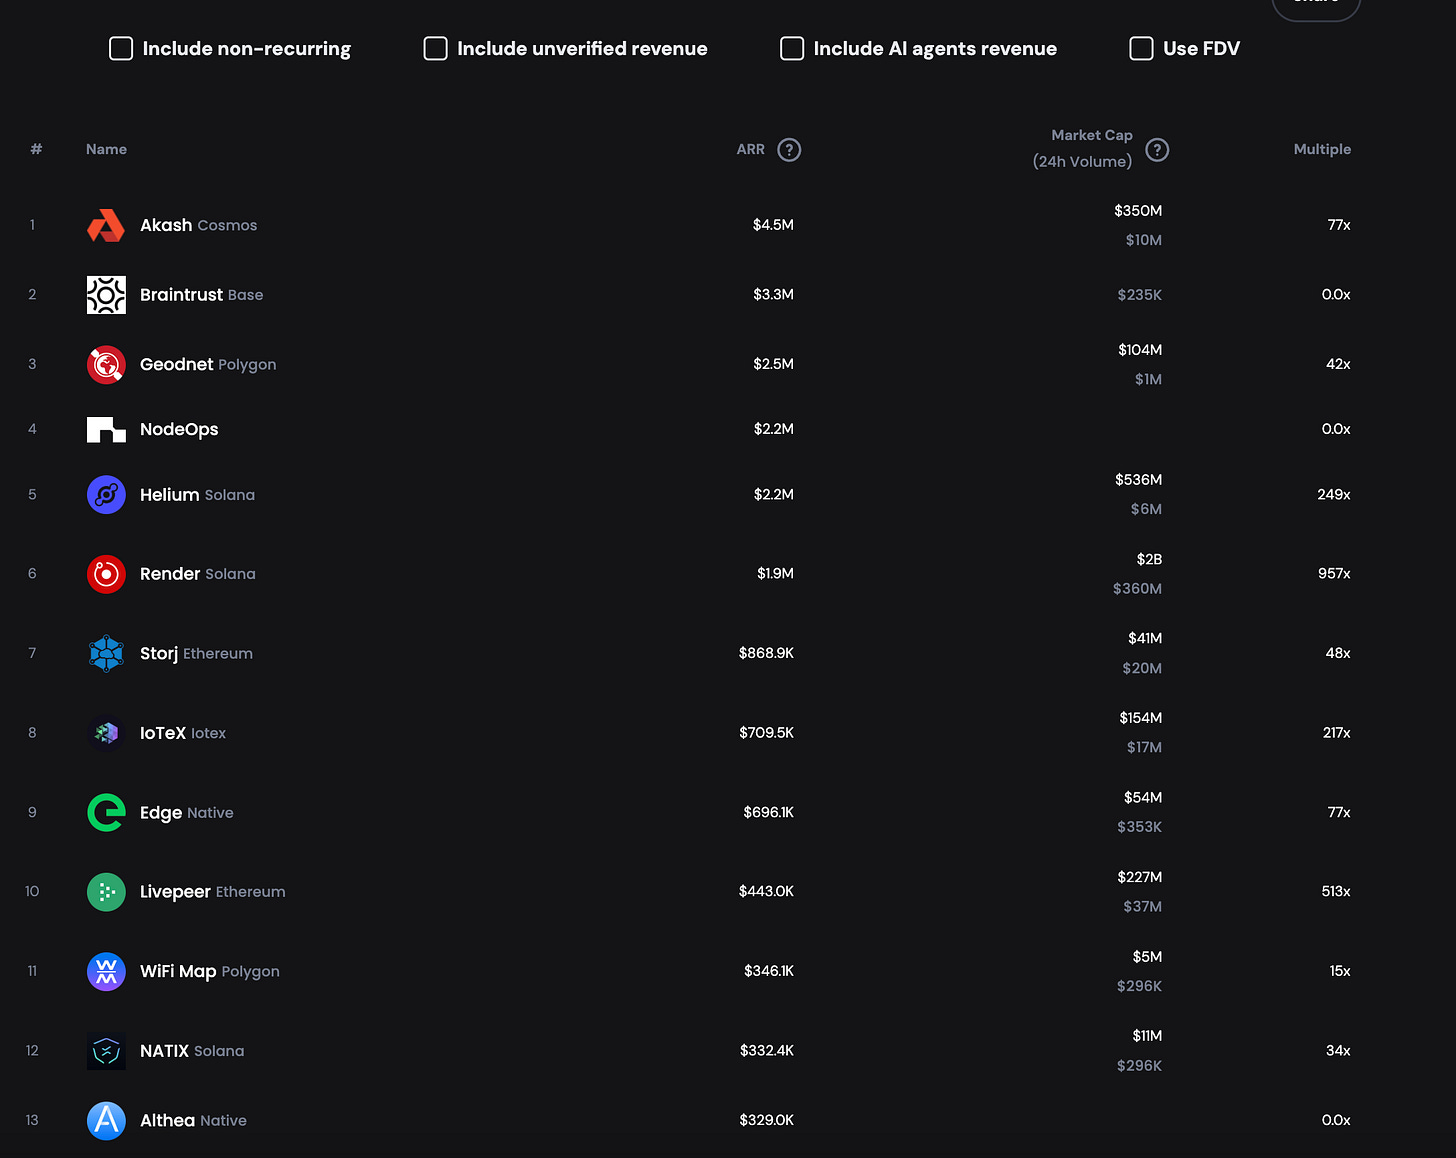Tick the Use FDV checkbox

(1141, 49)
